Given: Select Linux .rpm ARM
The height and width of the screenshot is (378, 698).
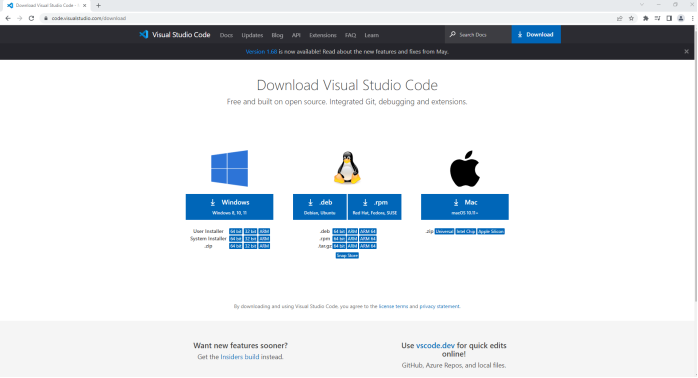Looking at the screenshot, I should coord(352,239).
